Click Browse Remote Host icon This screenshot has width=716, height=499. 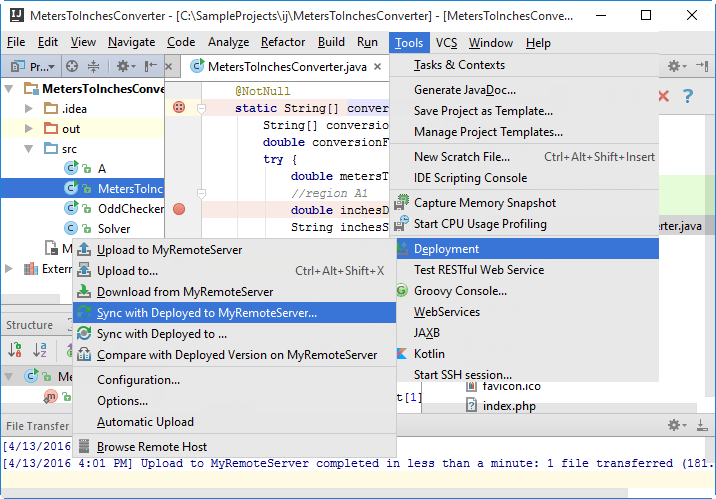point(84,446)
